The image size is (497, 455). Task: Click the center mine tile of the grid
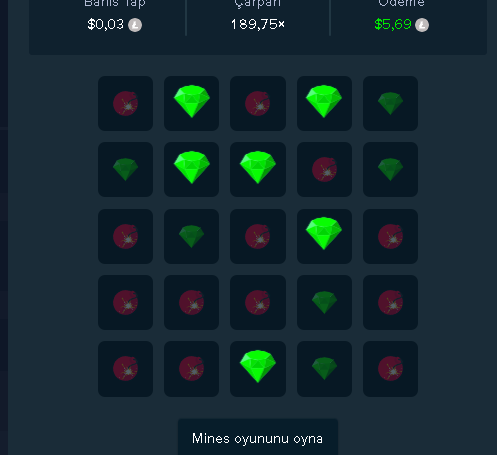pos(258,236)
